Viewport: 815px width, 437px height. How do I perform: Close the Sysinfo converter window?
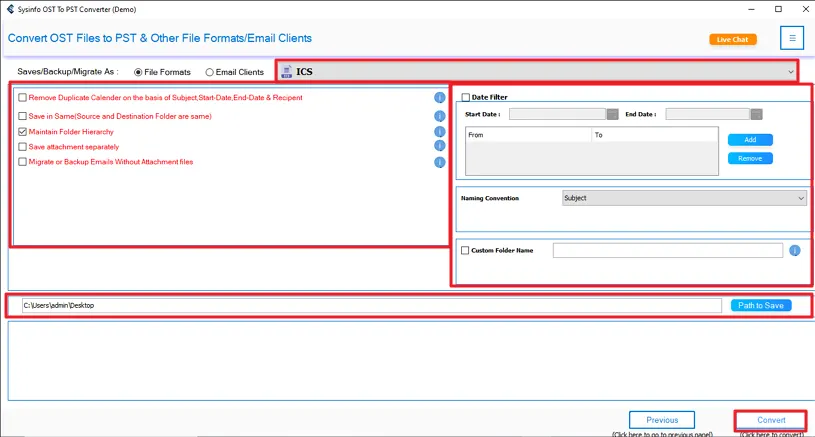point(805,9)
